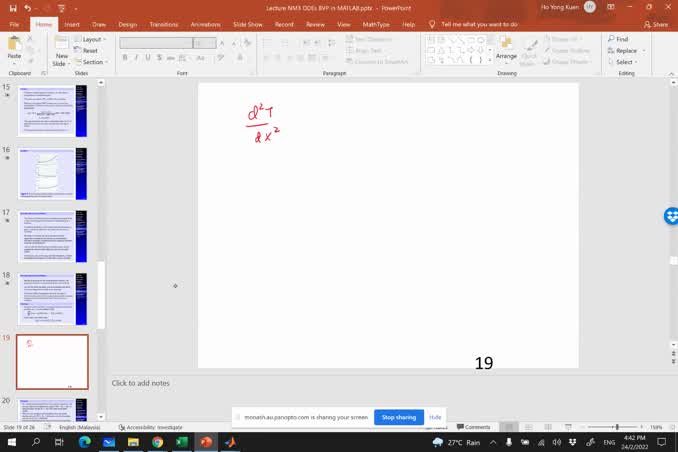The height and width of the screenshot is (452, 678).
Task: Click the slide panel scroll down arrow
Action: click(101, 417)
